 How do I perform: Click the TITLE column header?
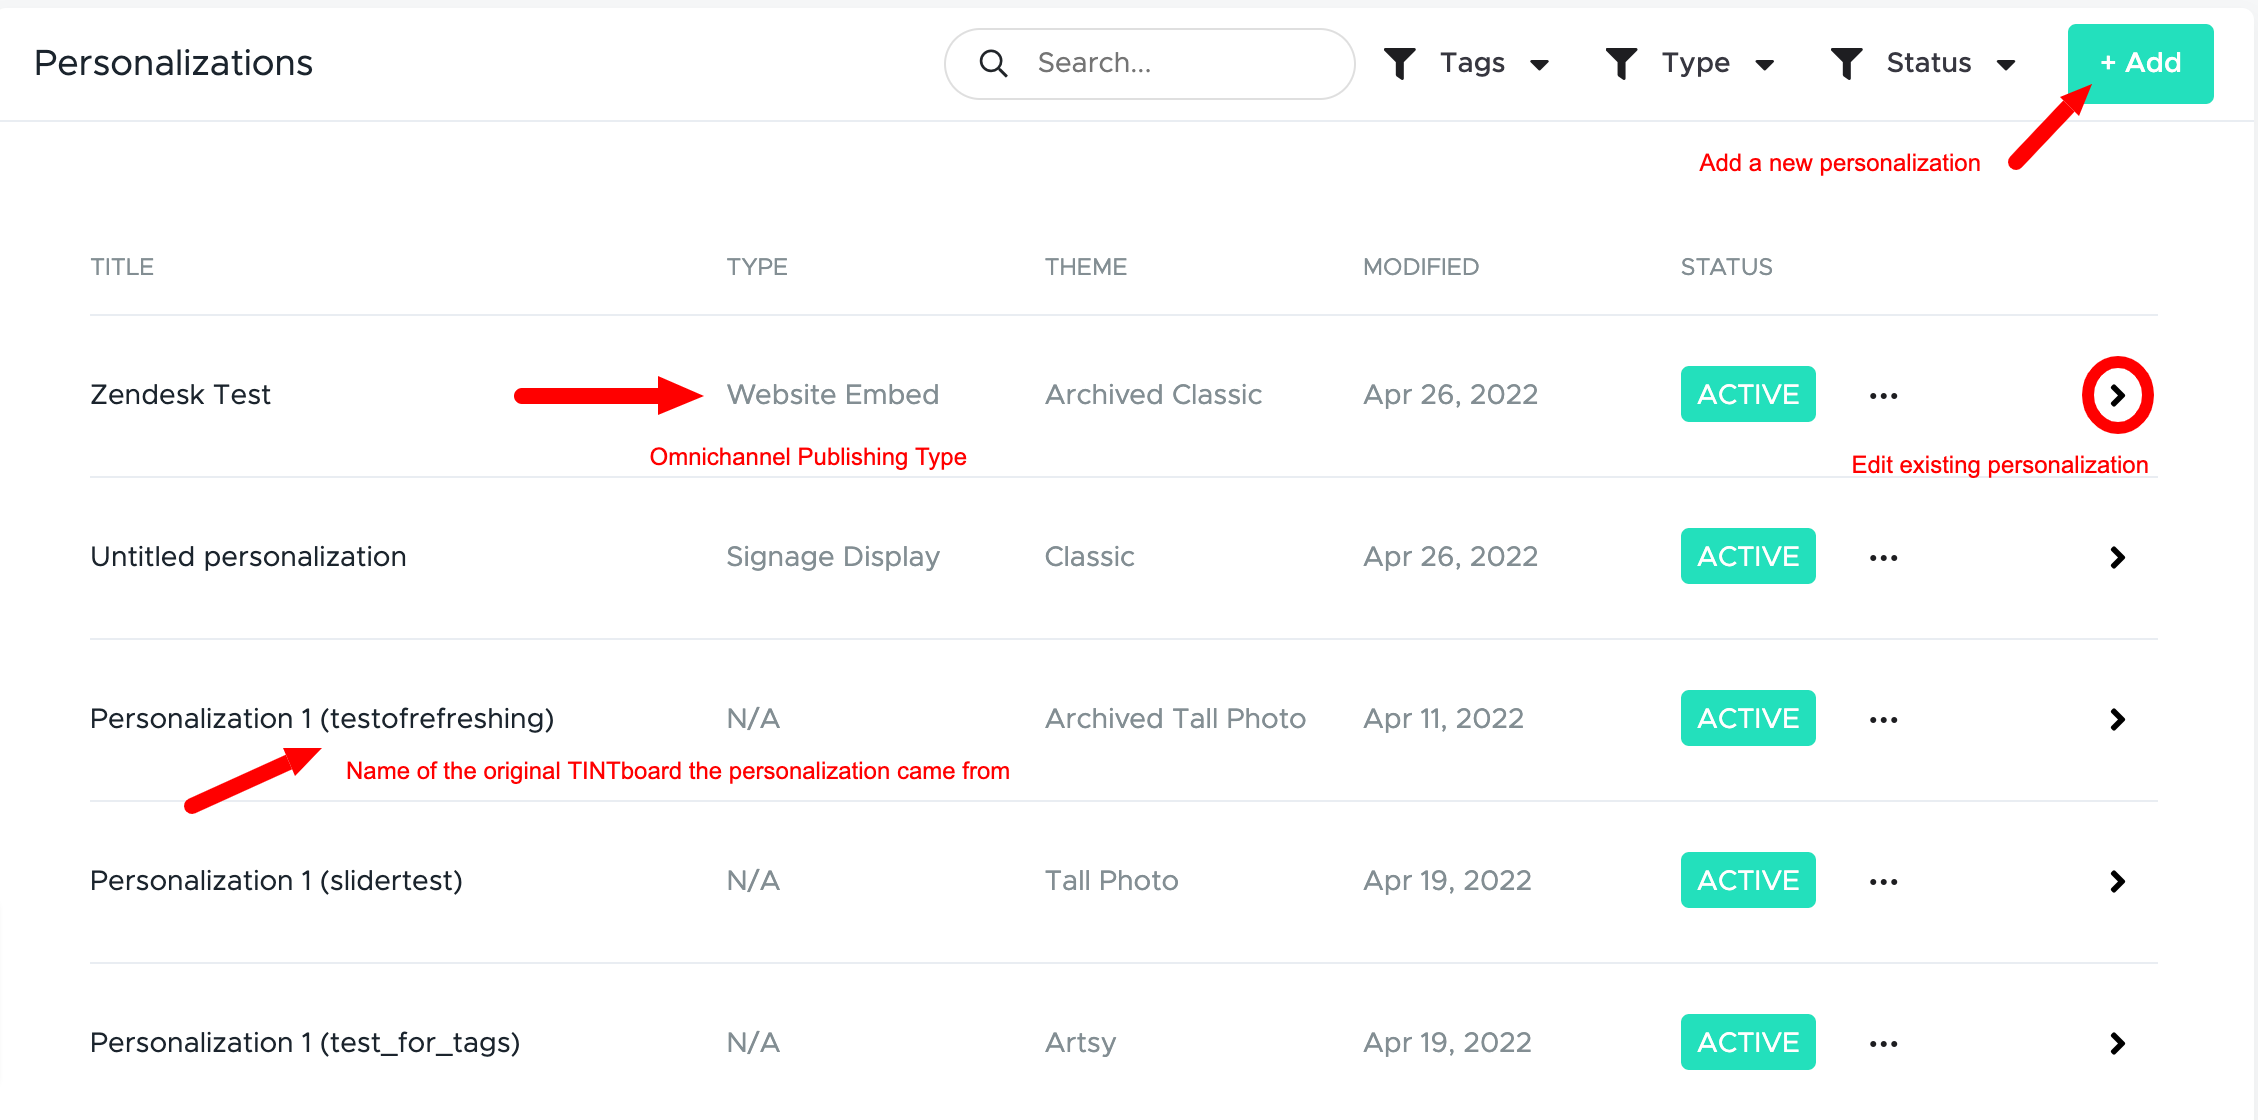click(x=122, y=267)
